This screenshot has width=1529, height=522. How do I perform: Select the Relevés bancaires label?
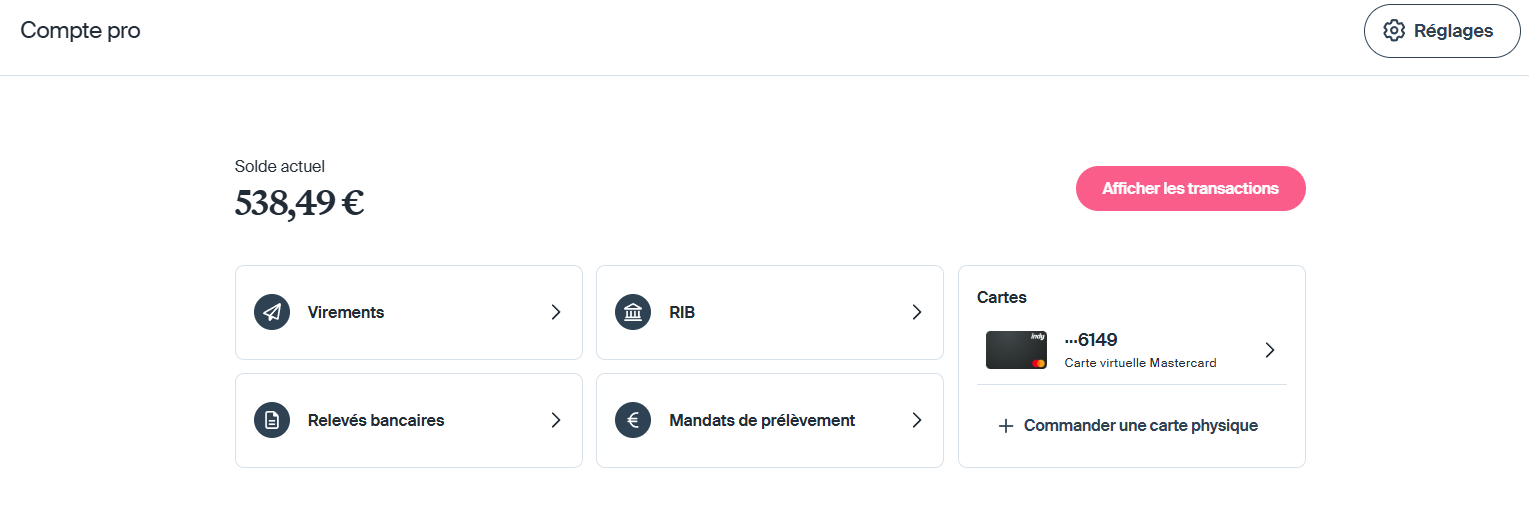point(376,420)
